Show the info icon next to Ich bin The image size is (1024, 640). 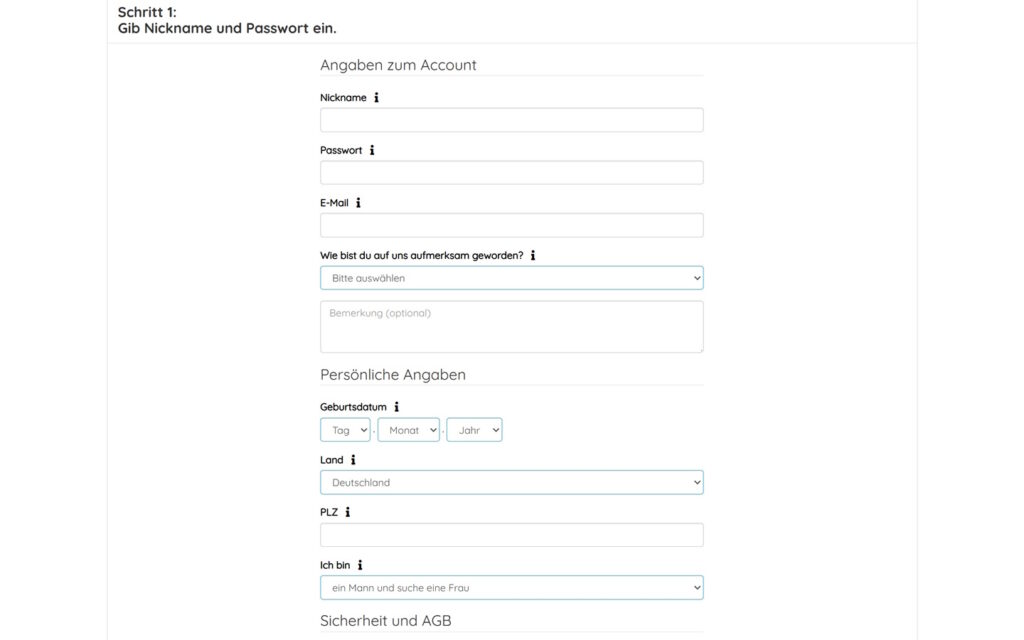[360, 565]
